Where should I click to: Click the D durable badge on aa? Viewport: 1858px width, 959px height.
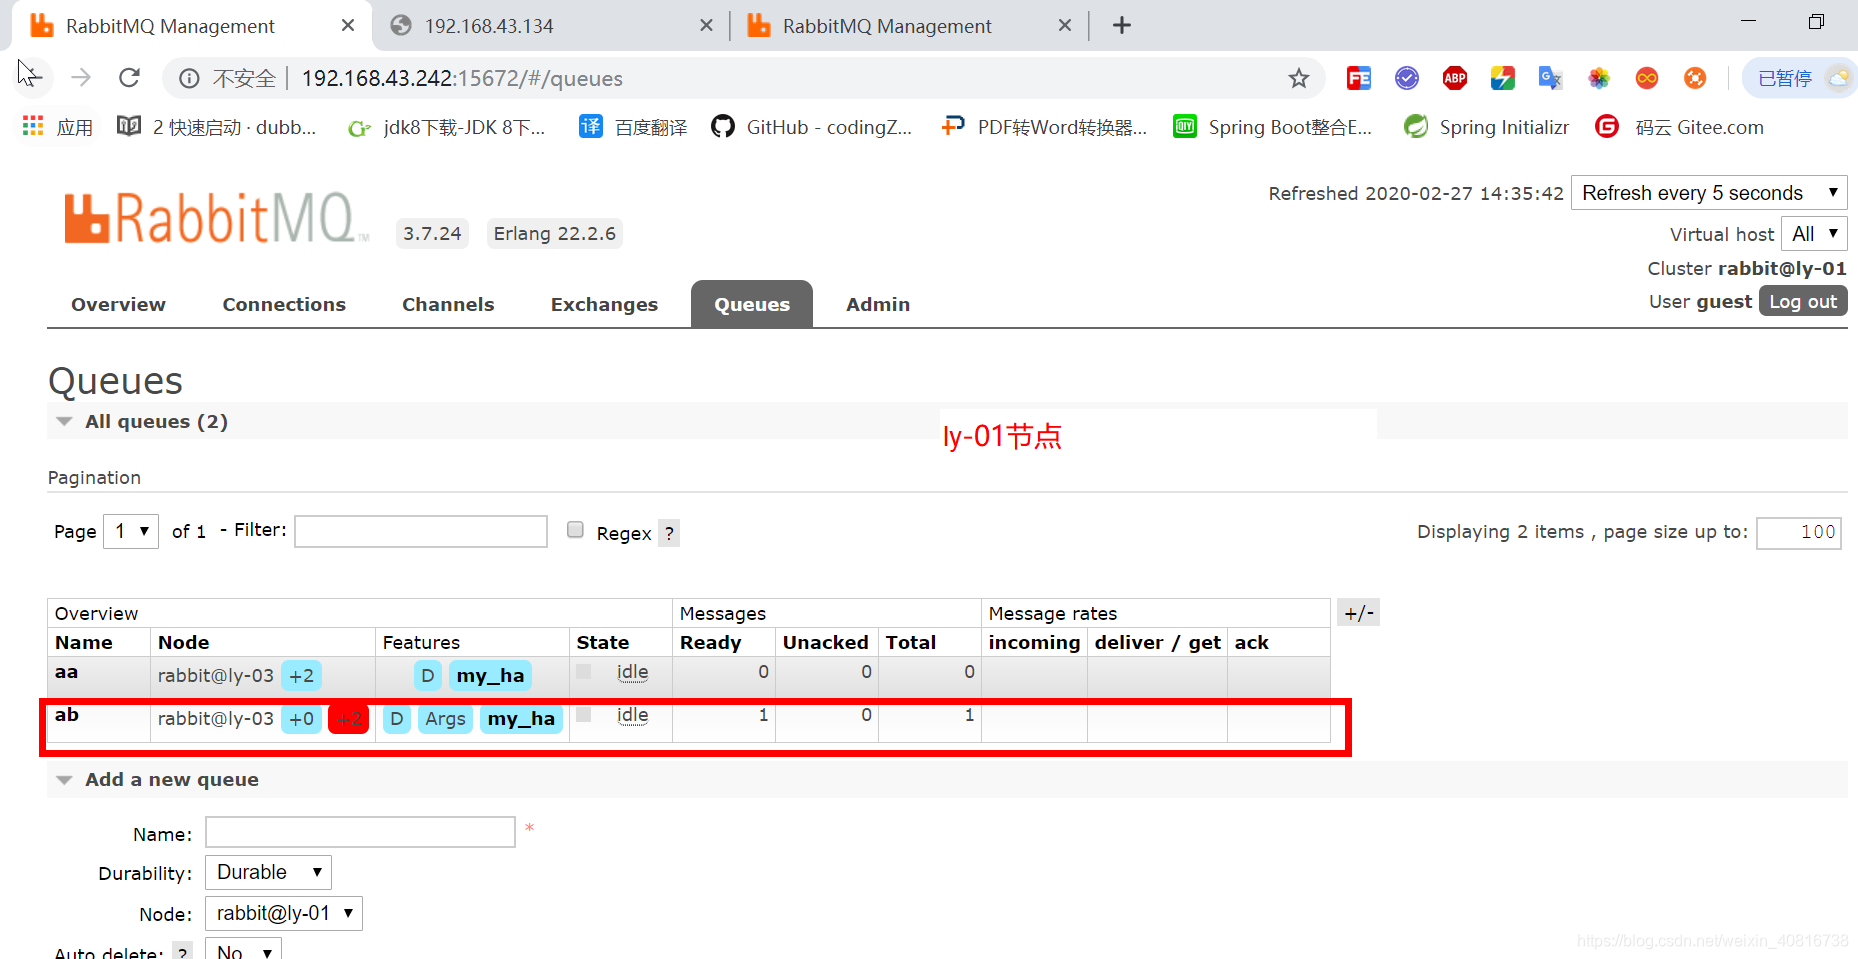[x=428, y=676]
